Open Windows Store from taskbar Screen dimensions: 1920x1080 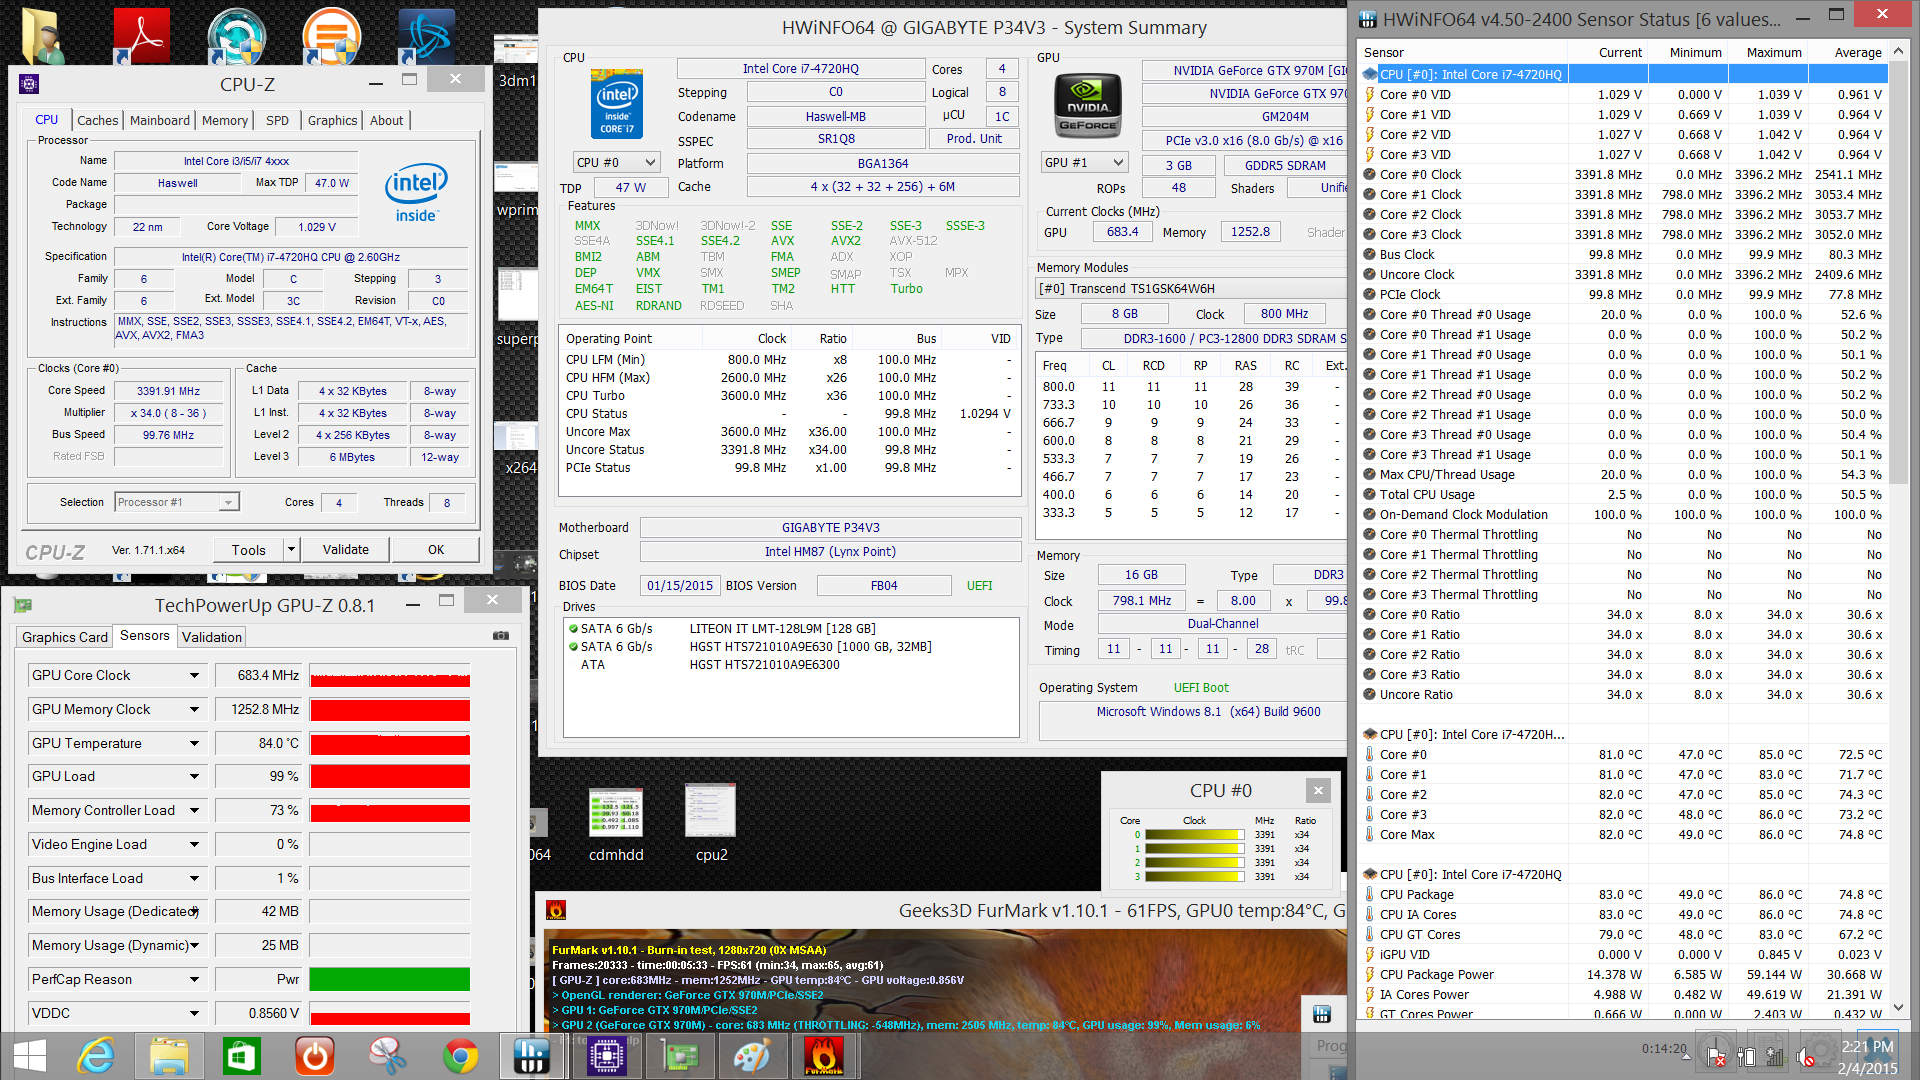pyautogui.click(x=242, y=1056)
